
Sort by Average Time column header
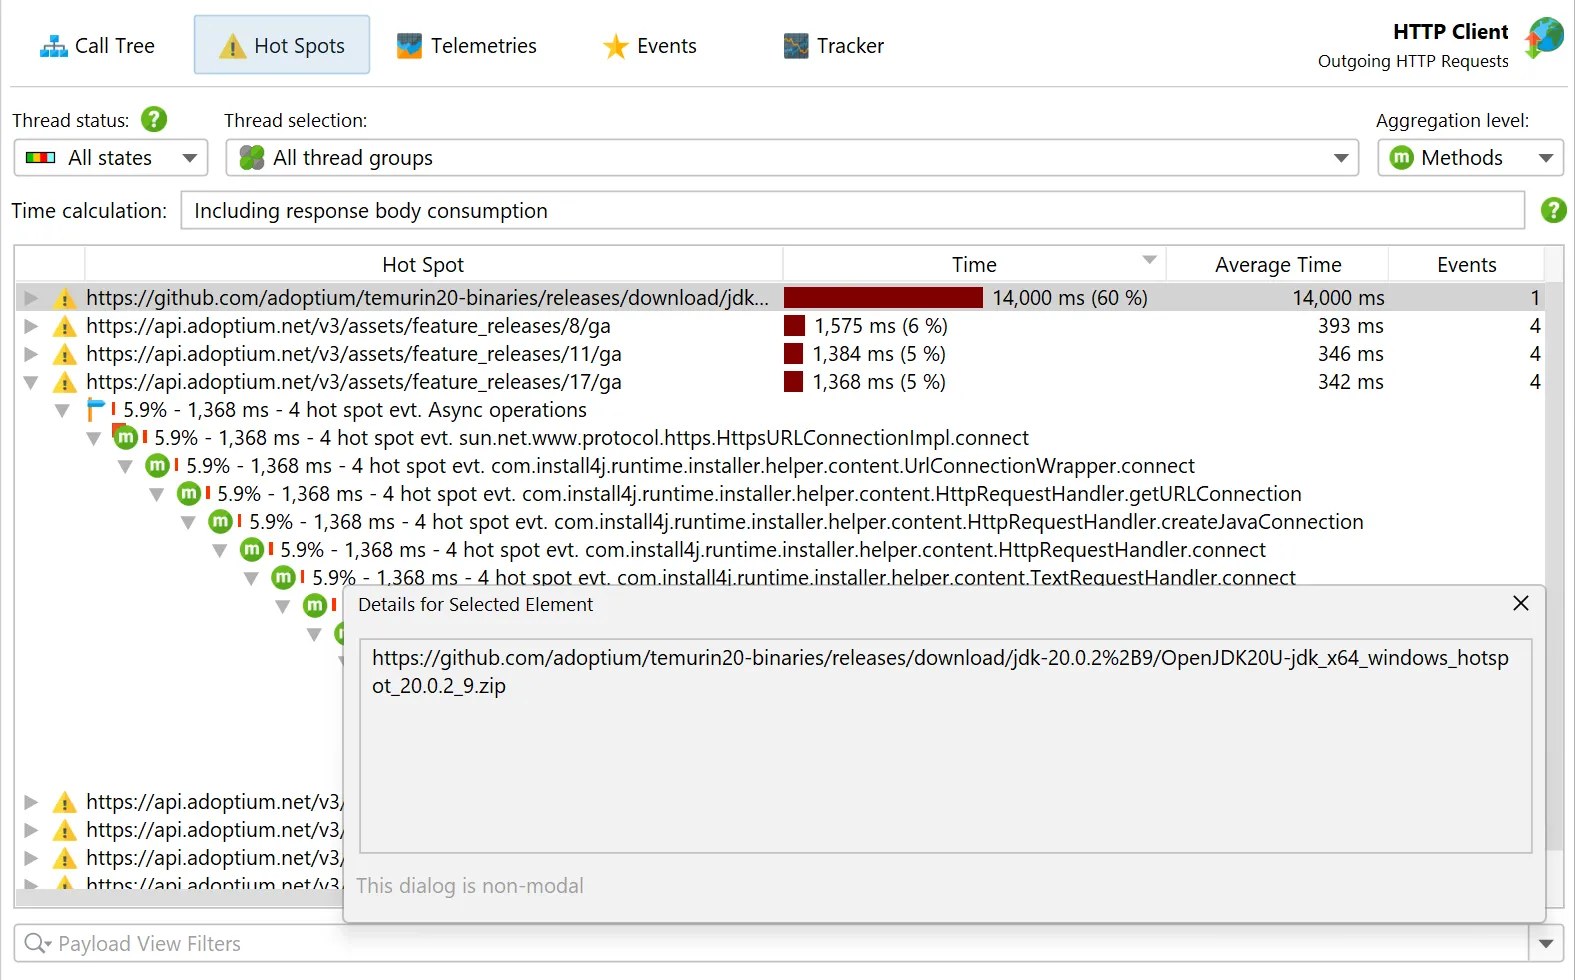point(1277,265)
